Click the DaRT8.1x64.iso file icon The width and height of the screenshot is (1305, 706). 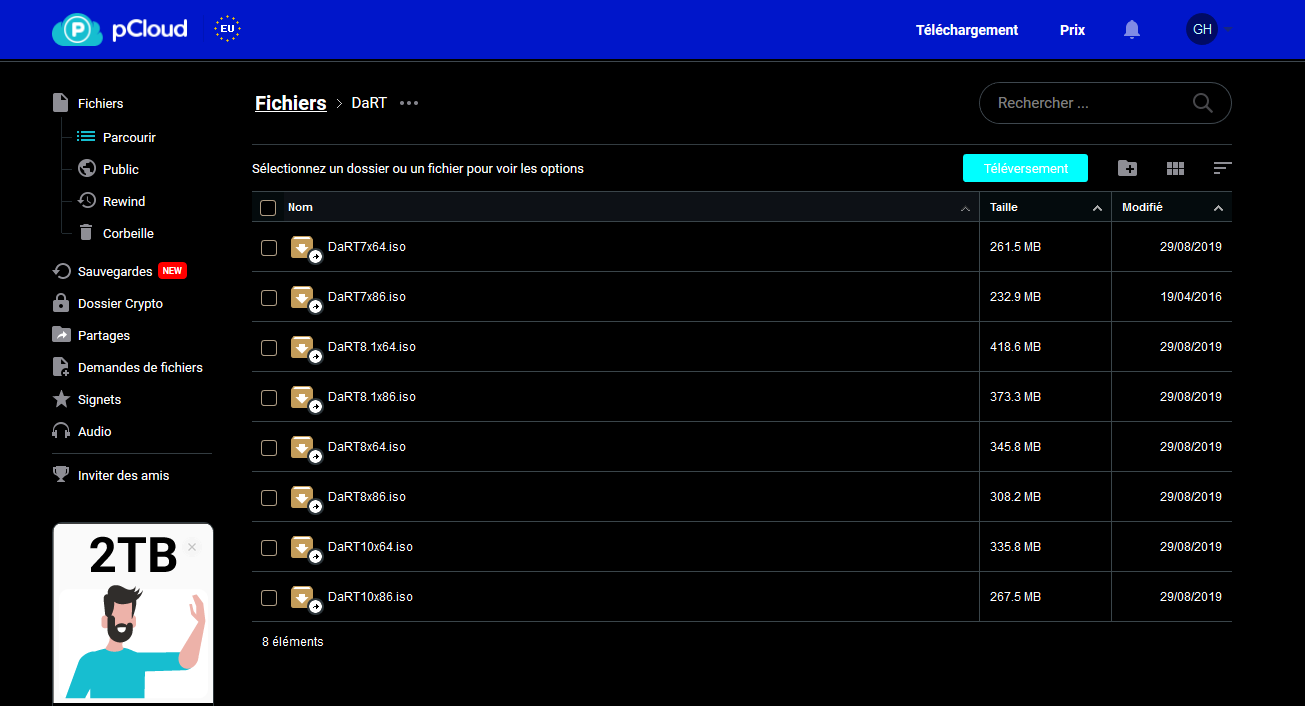(x=304, y=348)
